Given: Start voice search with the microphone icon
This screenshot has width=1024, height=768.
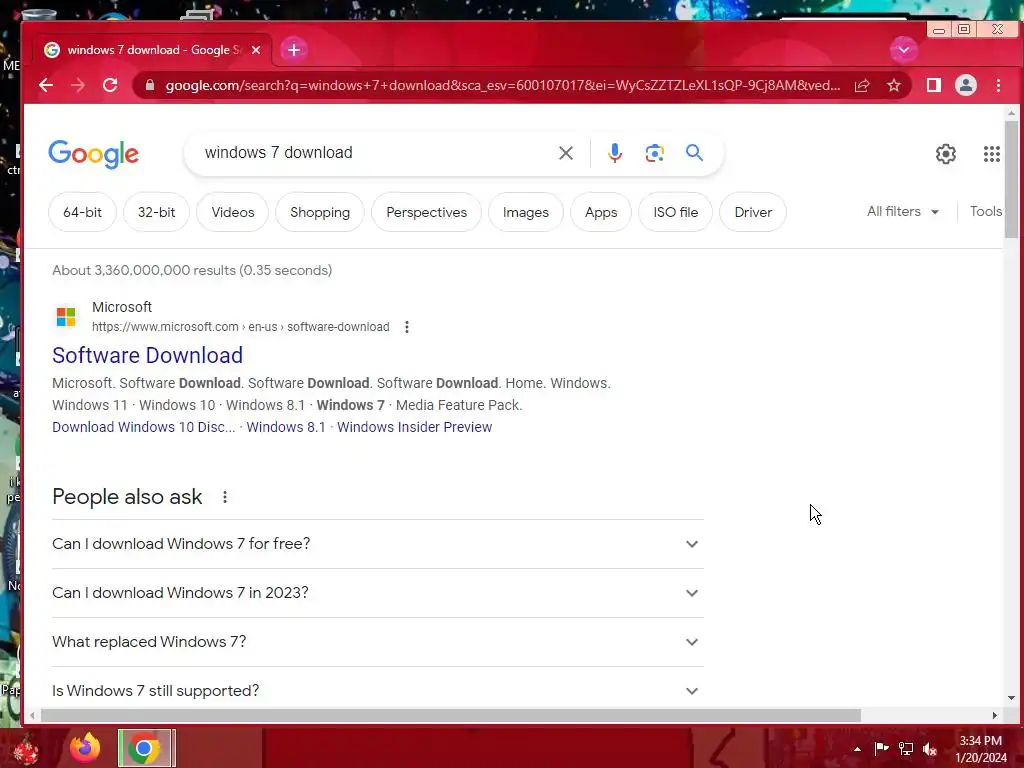Looking at the screenshot, I should pyautogui.click(x=615, y=153).
